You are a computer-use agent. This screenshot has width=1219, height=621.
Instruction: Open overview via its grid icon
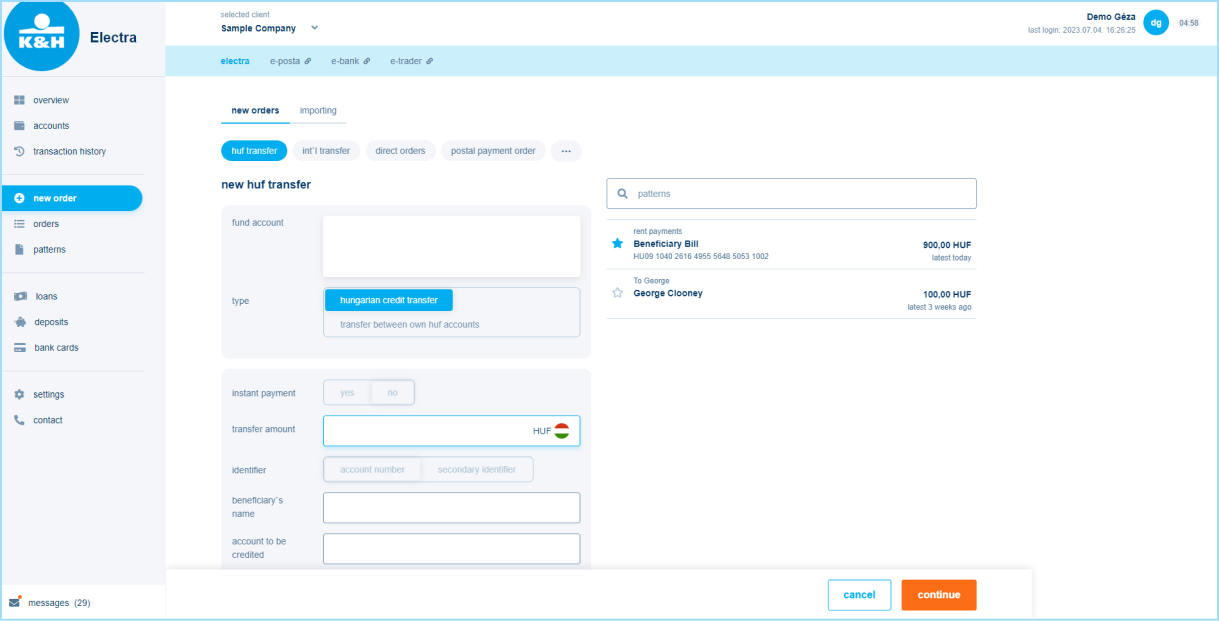tap(19, 100)
